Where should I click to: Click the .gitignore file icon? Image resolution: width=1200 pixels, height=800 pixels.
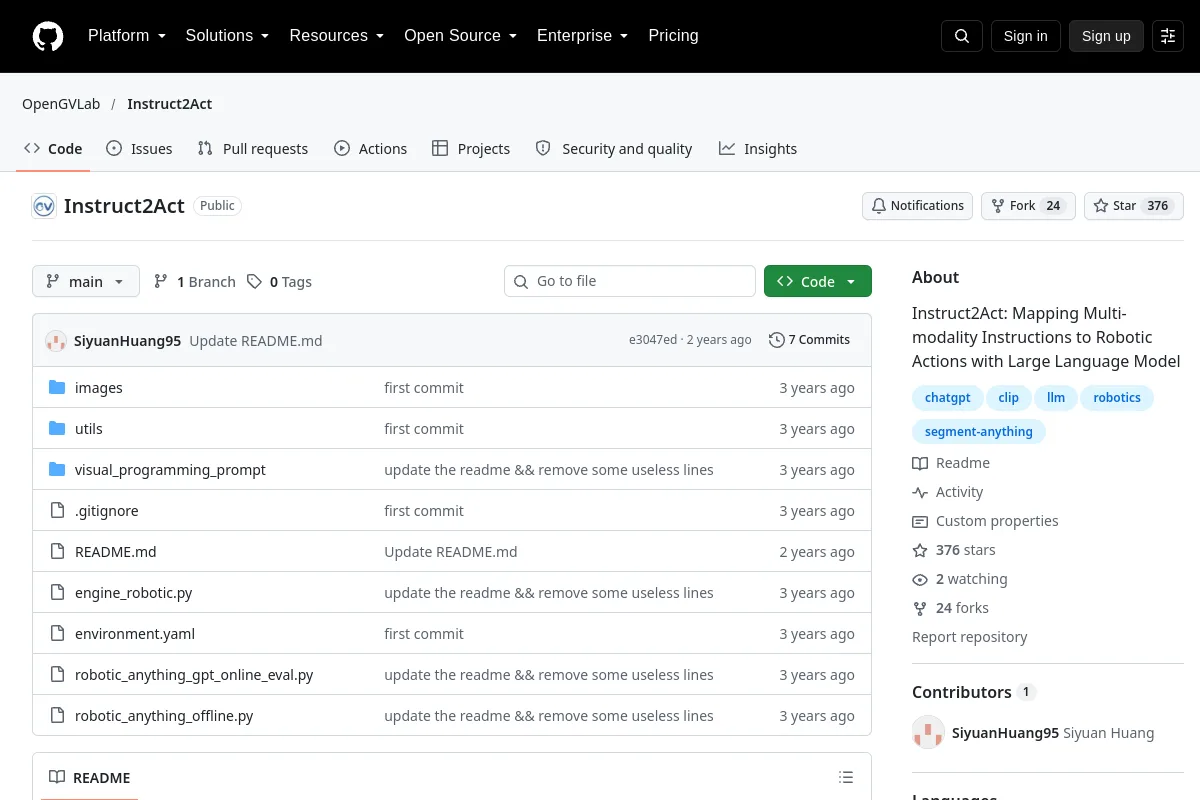pos(57,511)
